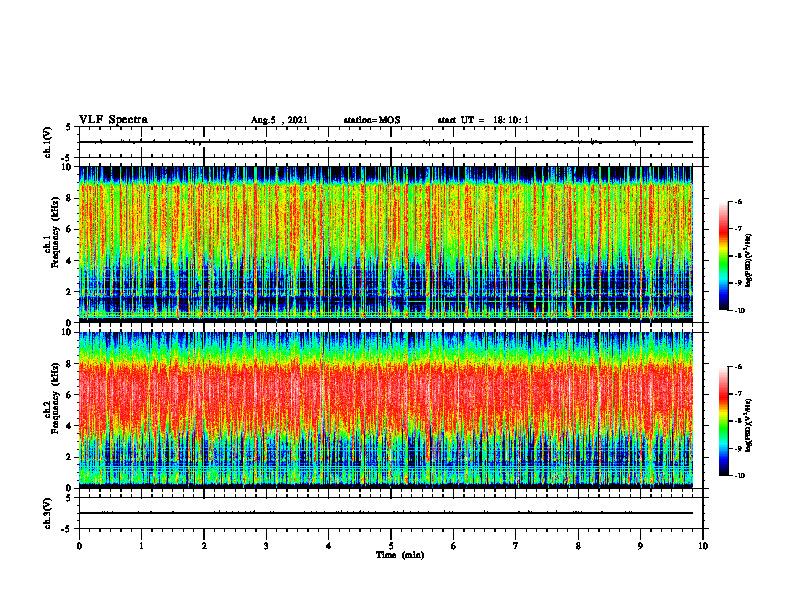Image resolution: width=792 pixels, height=612 pixels.
Task: Click the '-8' label on the ch.1 color bar
Action: pos(738,256)
